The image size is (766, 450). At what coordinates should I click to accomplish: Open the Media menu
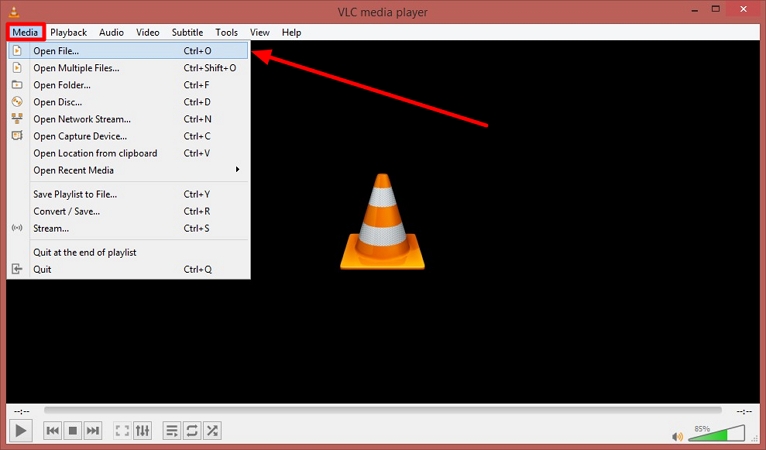25,32
